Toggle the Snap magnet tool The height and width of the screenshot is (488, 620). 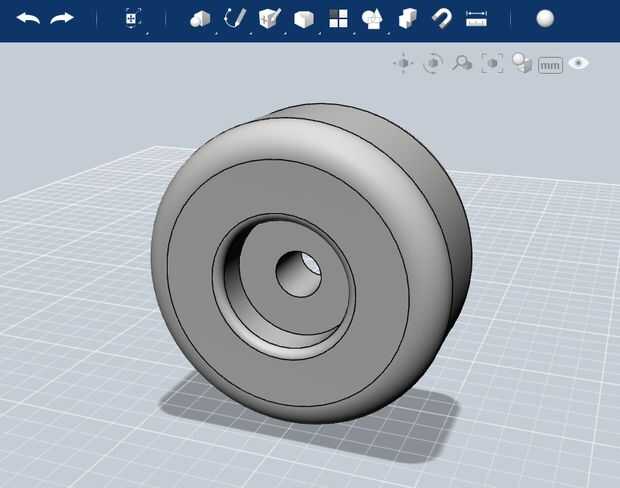coord(442,19)
